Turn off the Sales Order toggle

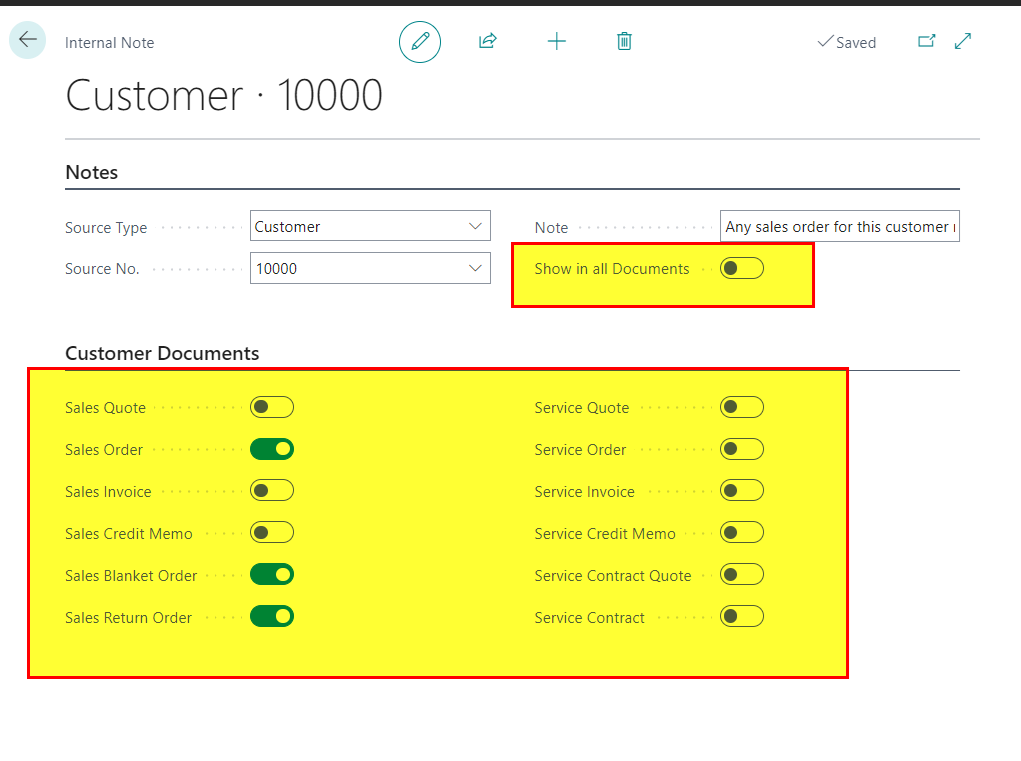pos(272,449)
